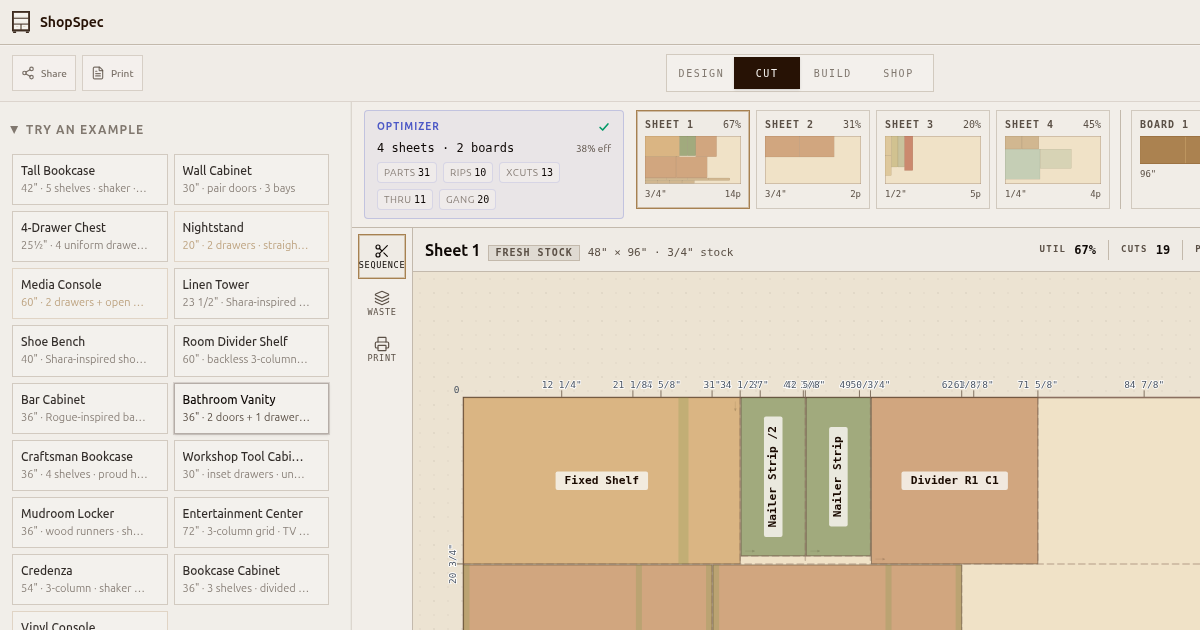Click the Print printer icon in side toolbar
This screenshot has width=1200, height=630.
[x=382, y=350]
